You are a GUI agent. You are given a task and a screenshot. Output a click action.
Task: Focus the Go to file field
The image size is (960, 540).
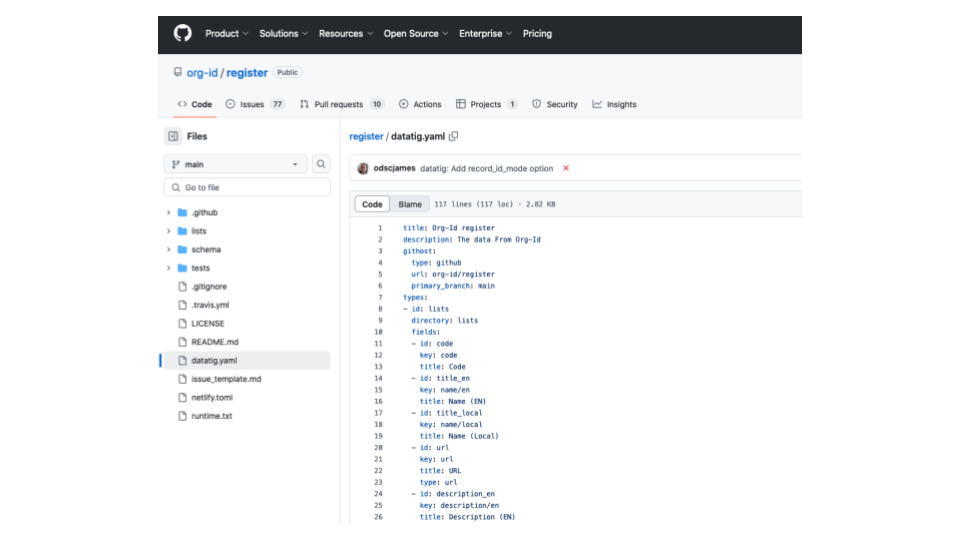pos(247,187)
